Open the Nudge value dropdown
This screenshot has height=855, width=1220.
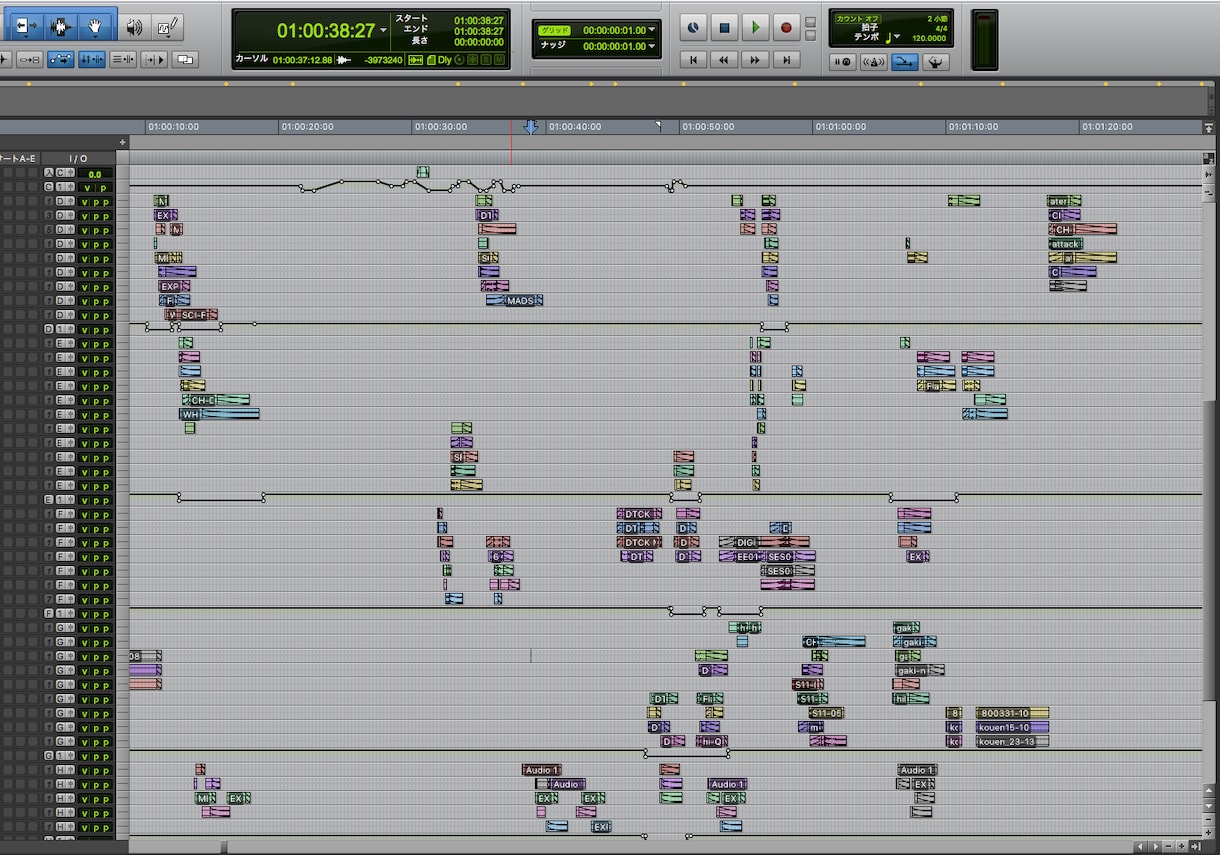[x=652, y=46]
